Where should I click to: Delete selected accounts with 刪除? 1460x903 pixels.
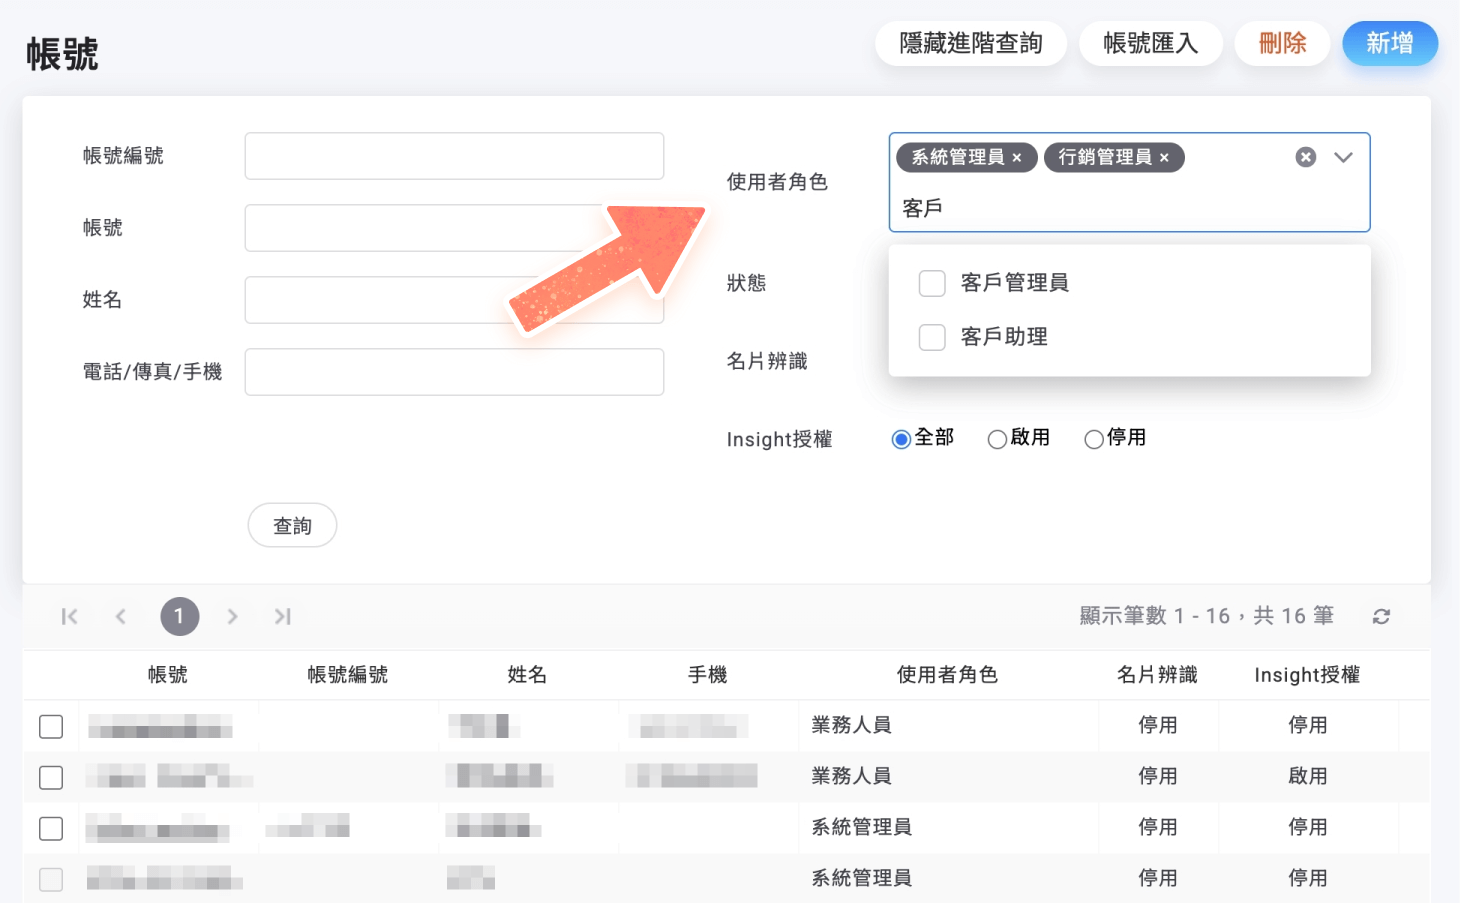click(1281, 43)
